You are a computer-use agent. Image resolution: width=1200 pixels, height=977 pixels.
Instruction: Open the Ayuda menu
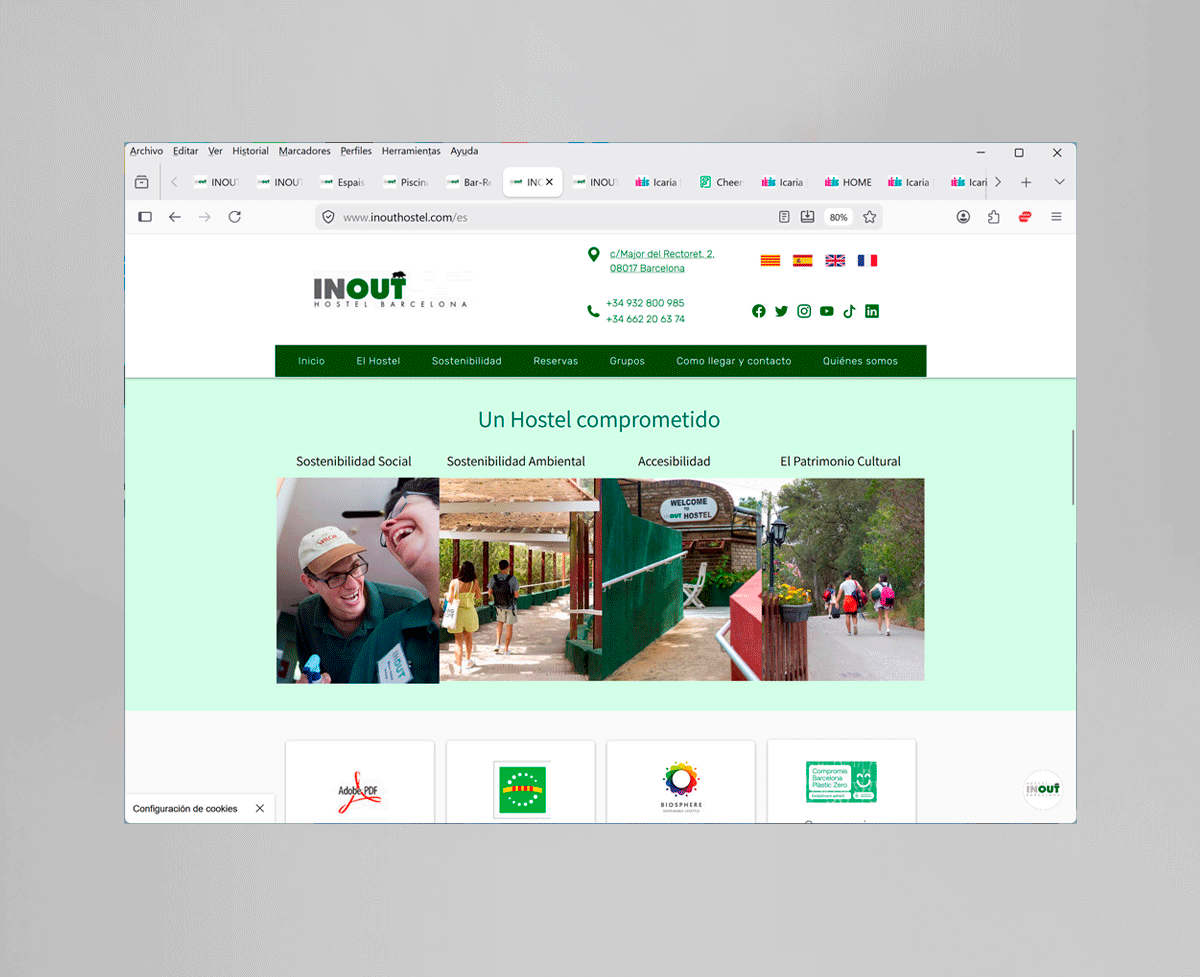(x=464, y=151)
